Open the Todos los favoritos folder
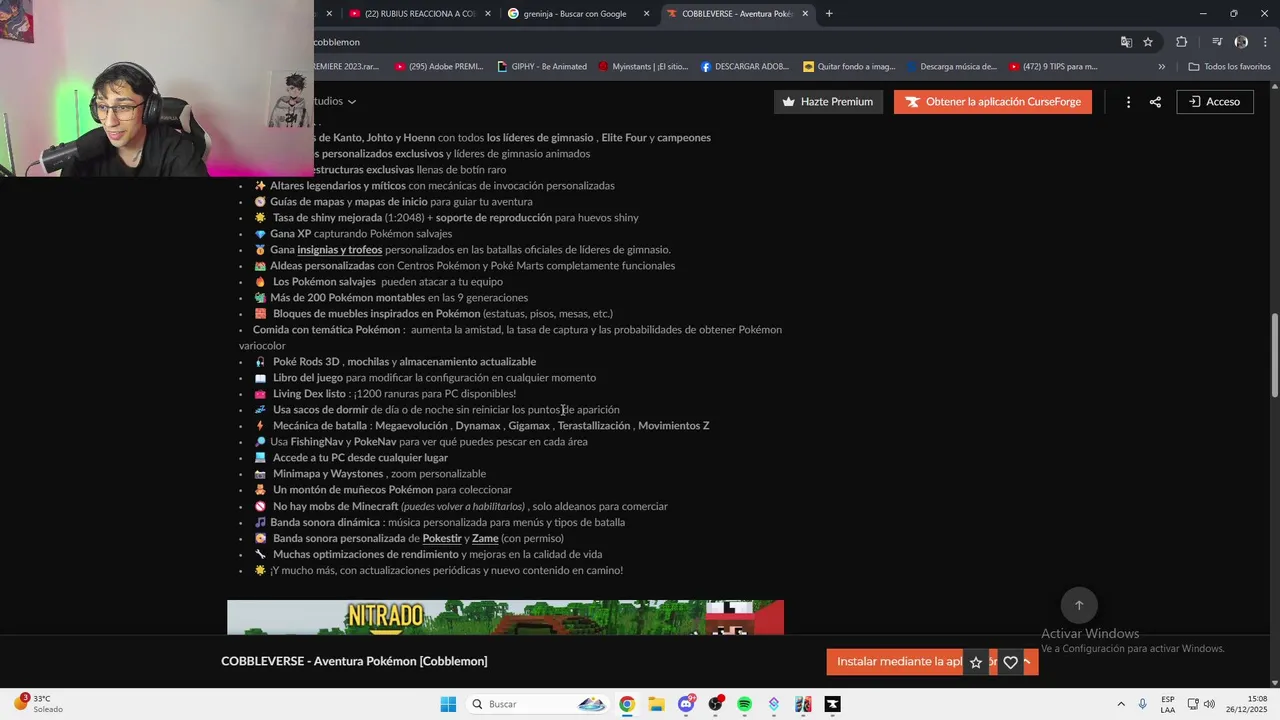The height and width of the screenshot is (720, 1280). 1230,67
